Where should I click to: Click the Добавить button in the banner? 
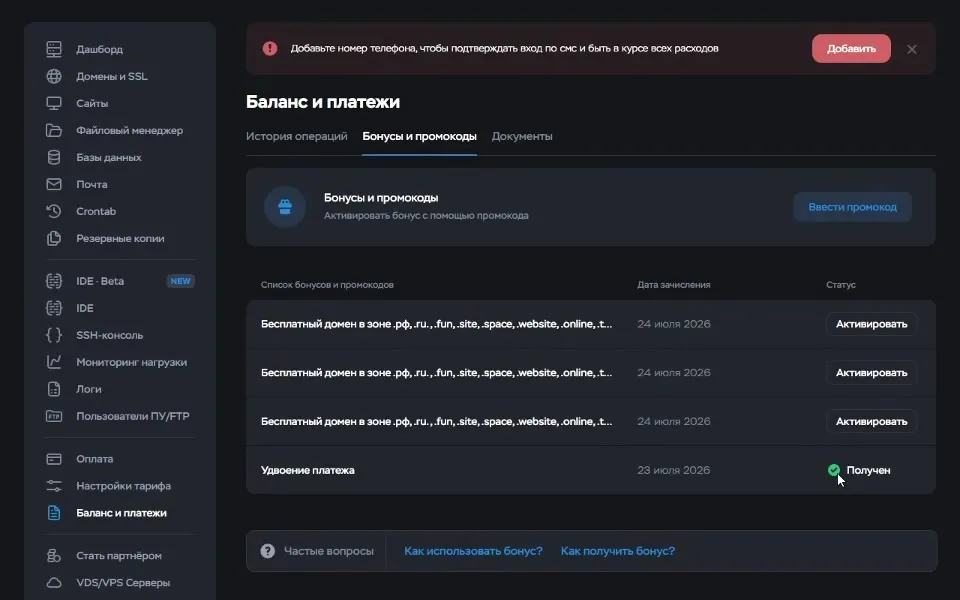tap(851, 48)
